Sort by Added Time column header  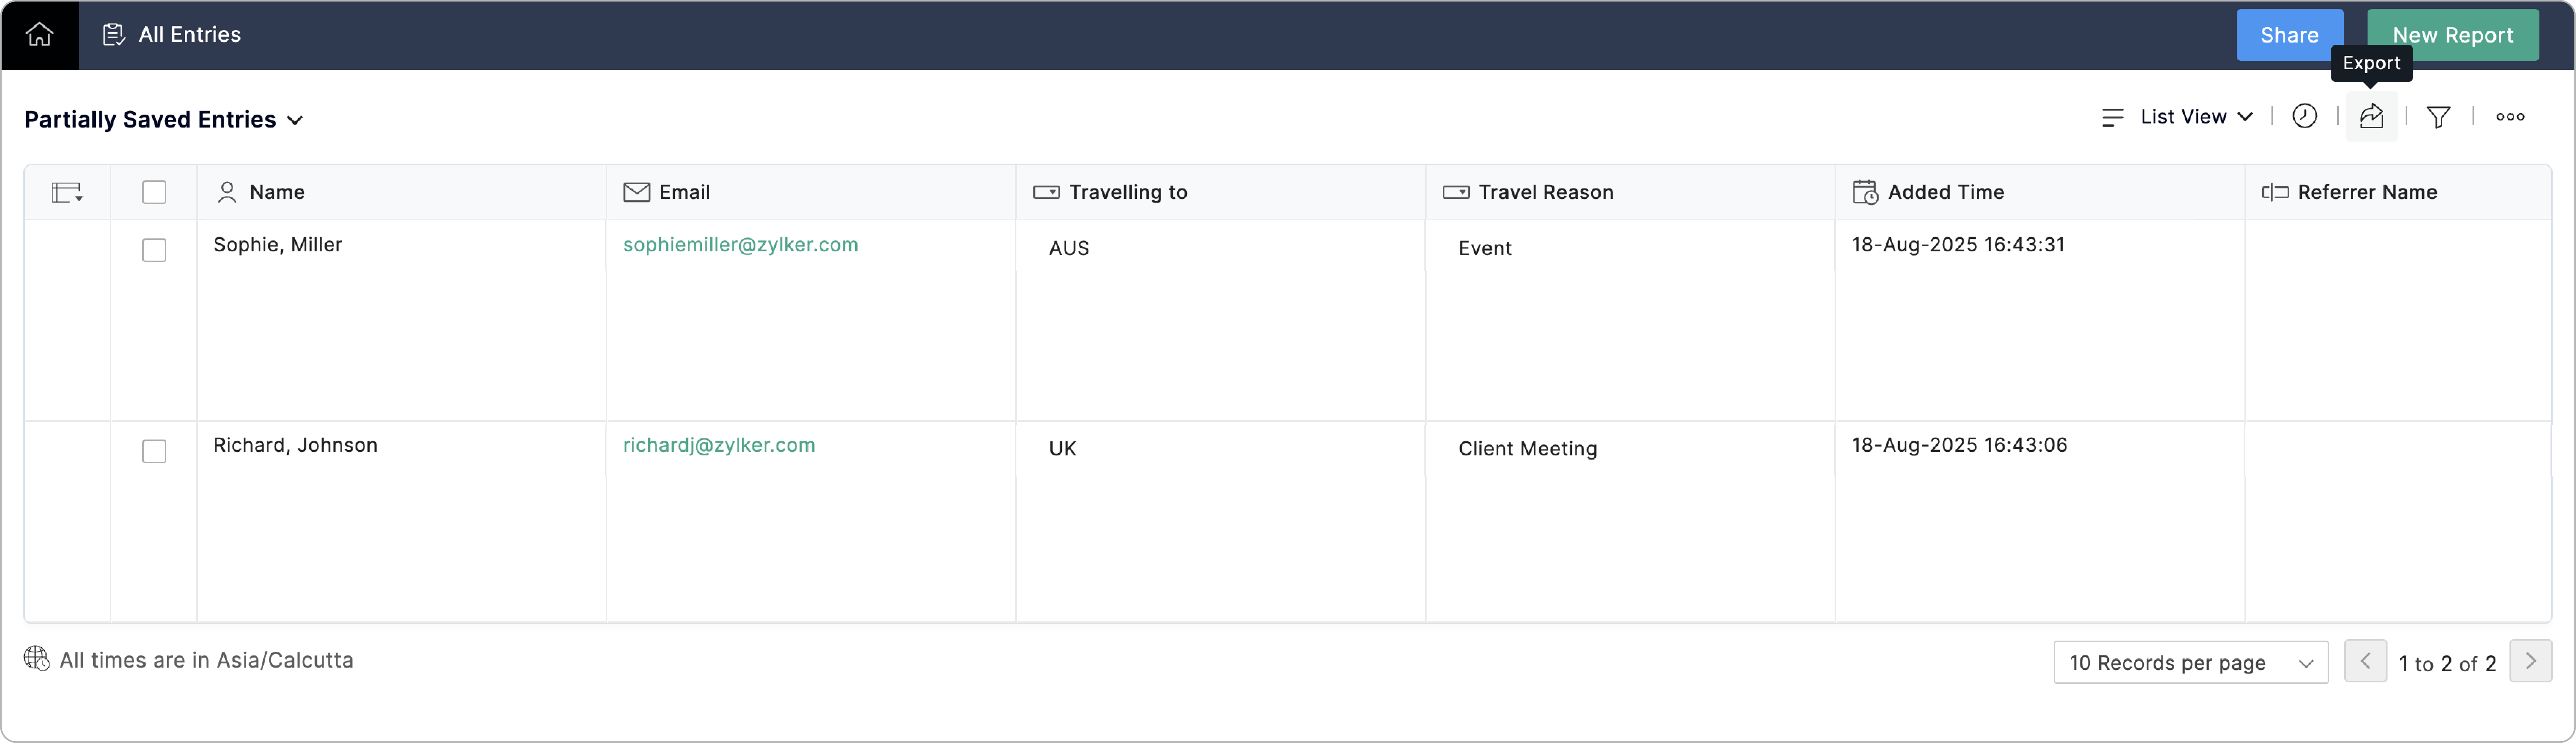pyautogui.click(x=1945, y=192)
